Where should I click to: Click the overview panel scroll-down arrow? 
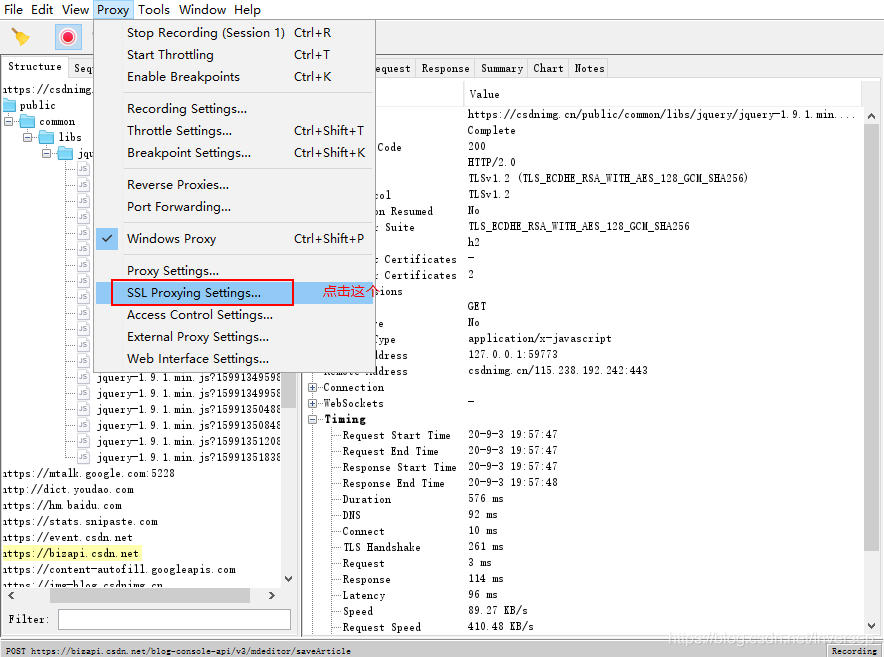pyautogui.click(x=872, y=626)
